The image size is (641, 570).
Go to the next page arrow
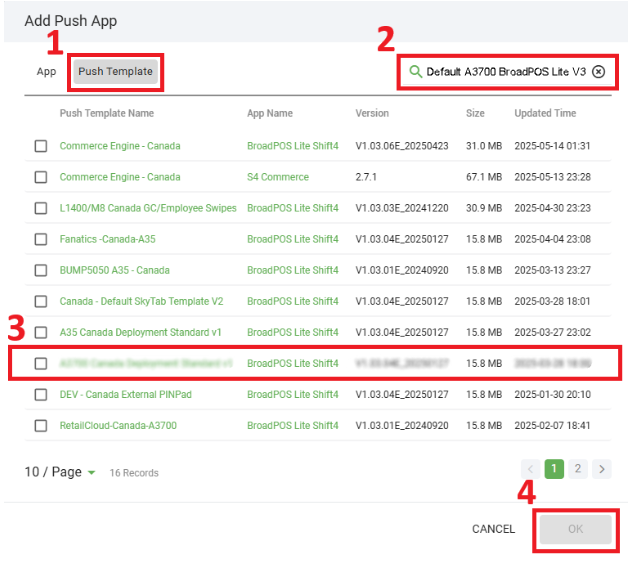coord(602,469)
